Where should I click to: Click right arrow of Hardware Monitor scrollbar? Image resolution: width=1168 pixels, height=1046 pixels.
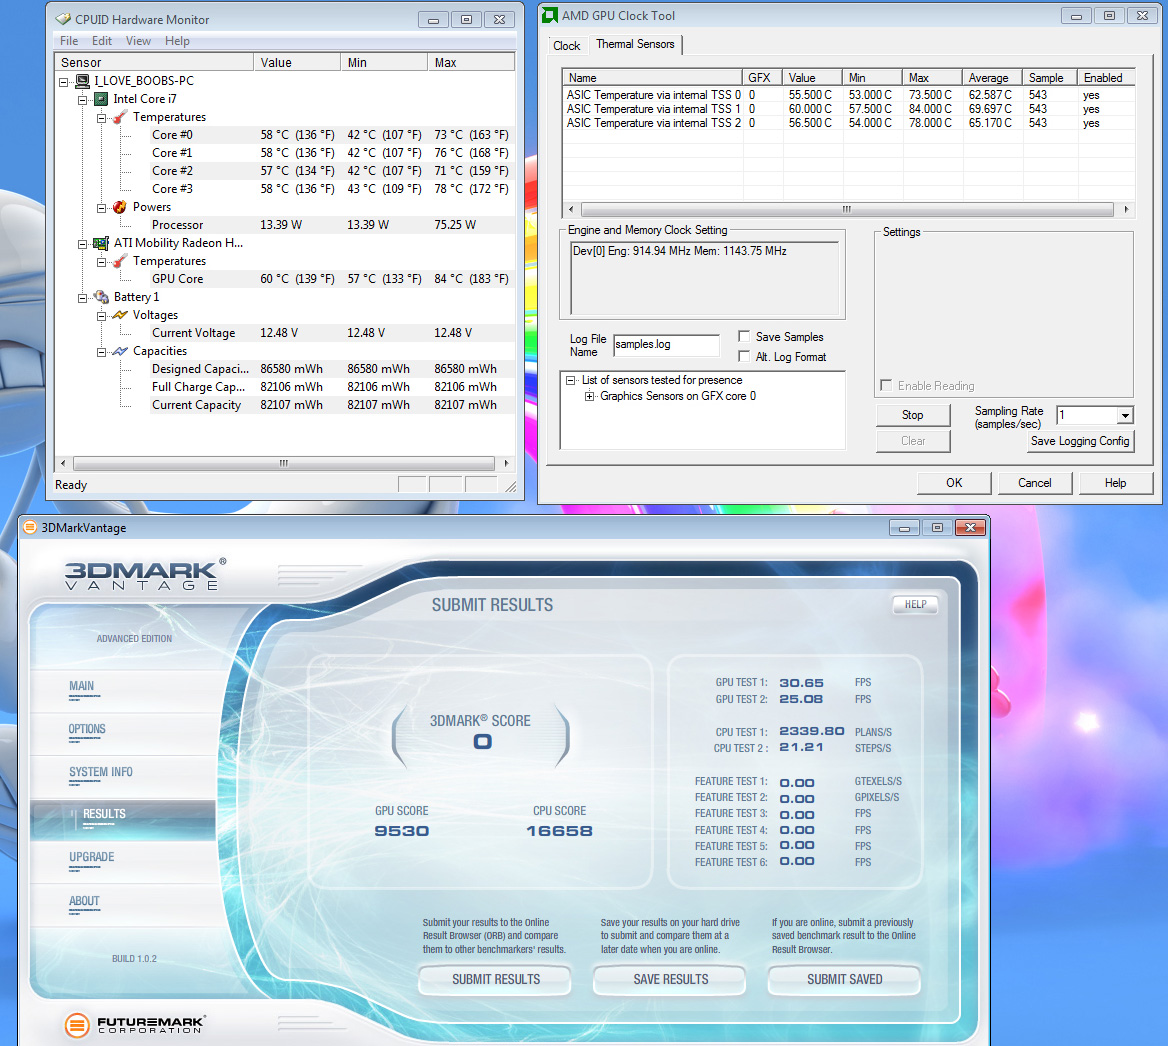pos(507,463)
